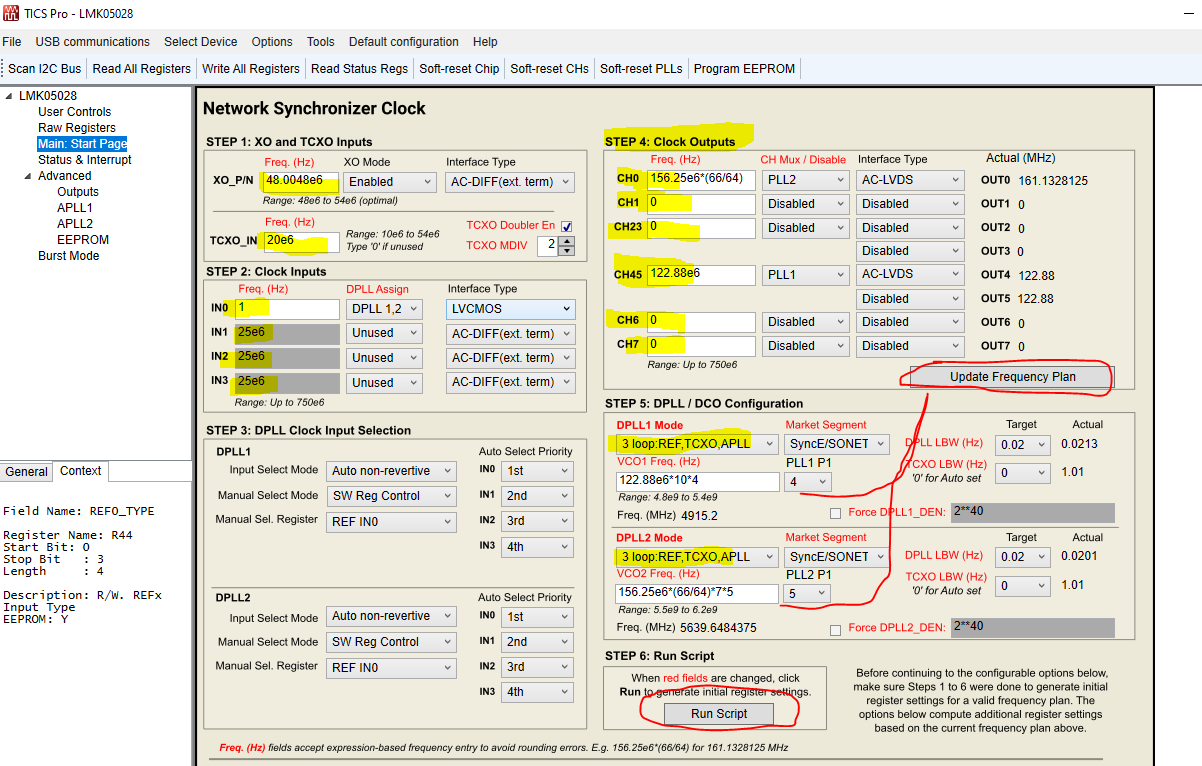
Task: Switch to the Context tab
Action: [x=81, y=470]
